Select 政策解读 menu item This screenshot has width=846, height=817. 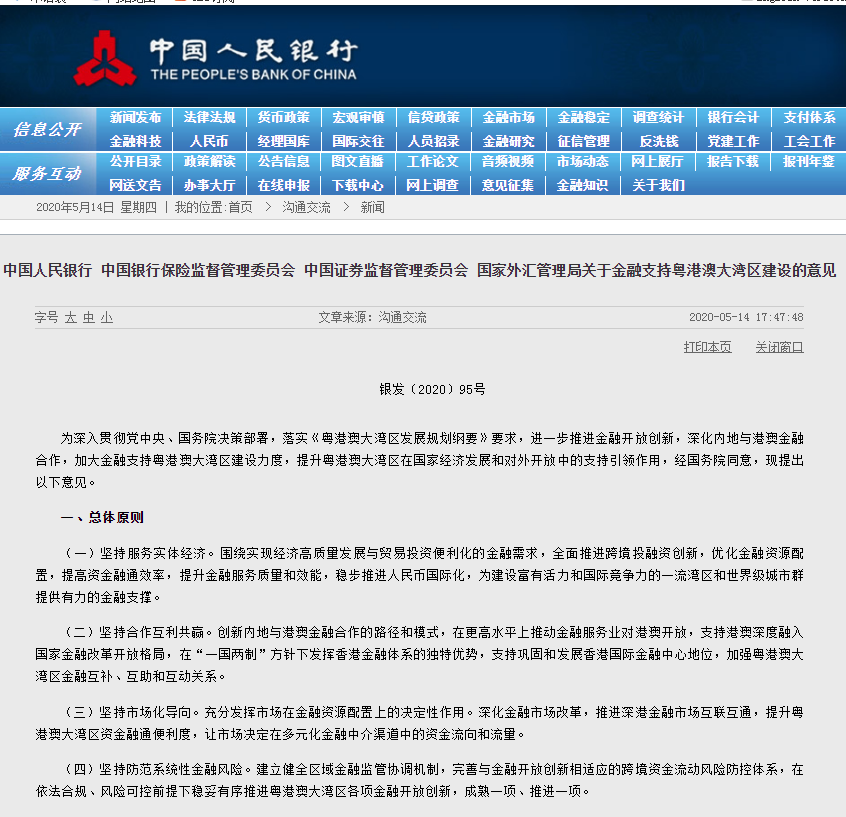[209, 161]
